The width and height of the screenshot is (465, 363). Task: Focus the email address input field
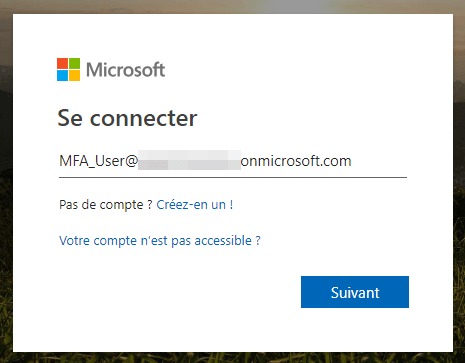[233, 161]
